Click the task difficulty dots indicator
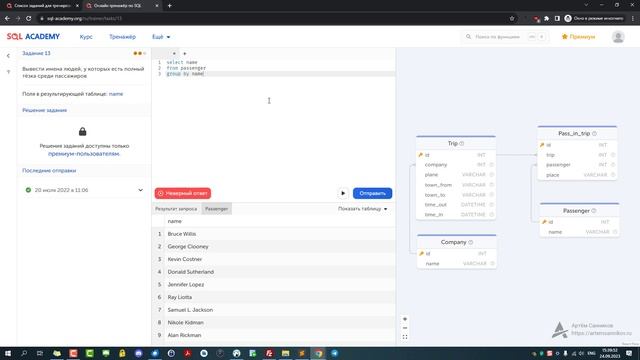 pos(139,53)
